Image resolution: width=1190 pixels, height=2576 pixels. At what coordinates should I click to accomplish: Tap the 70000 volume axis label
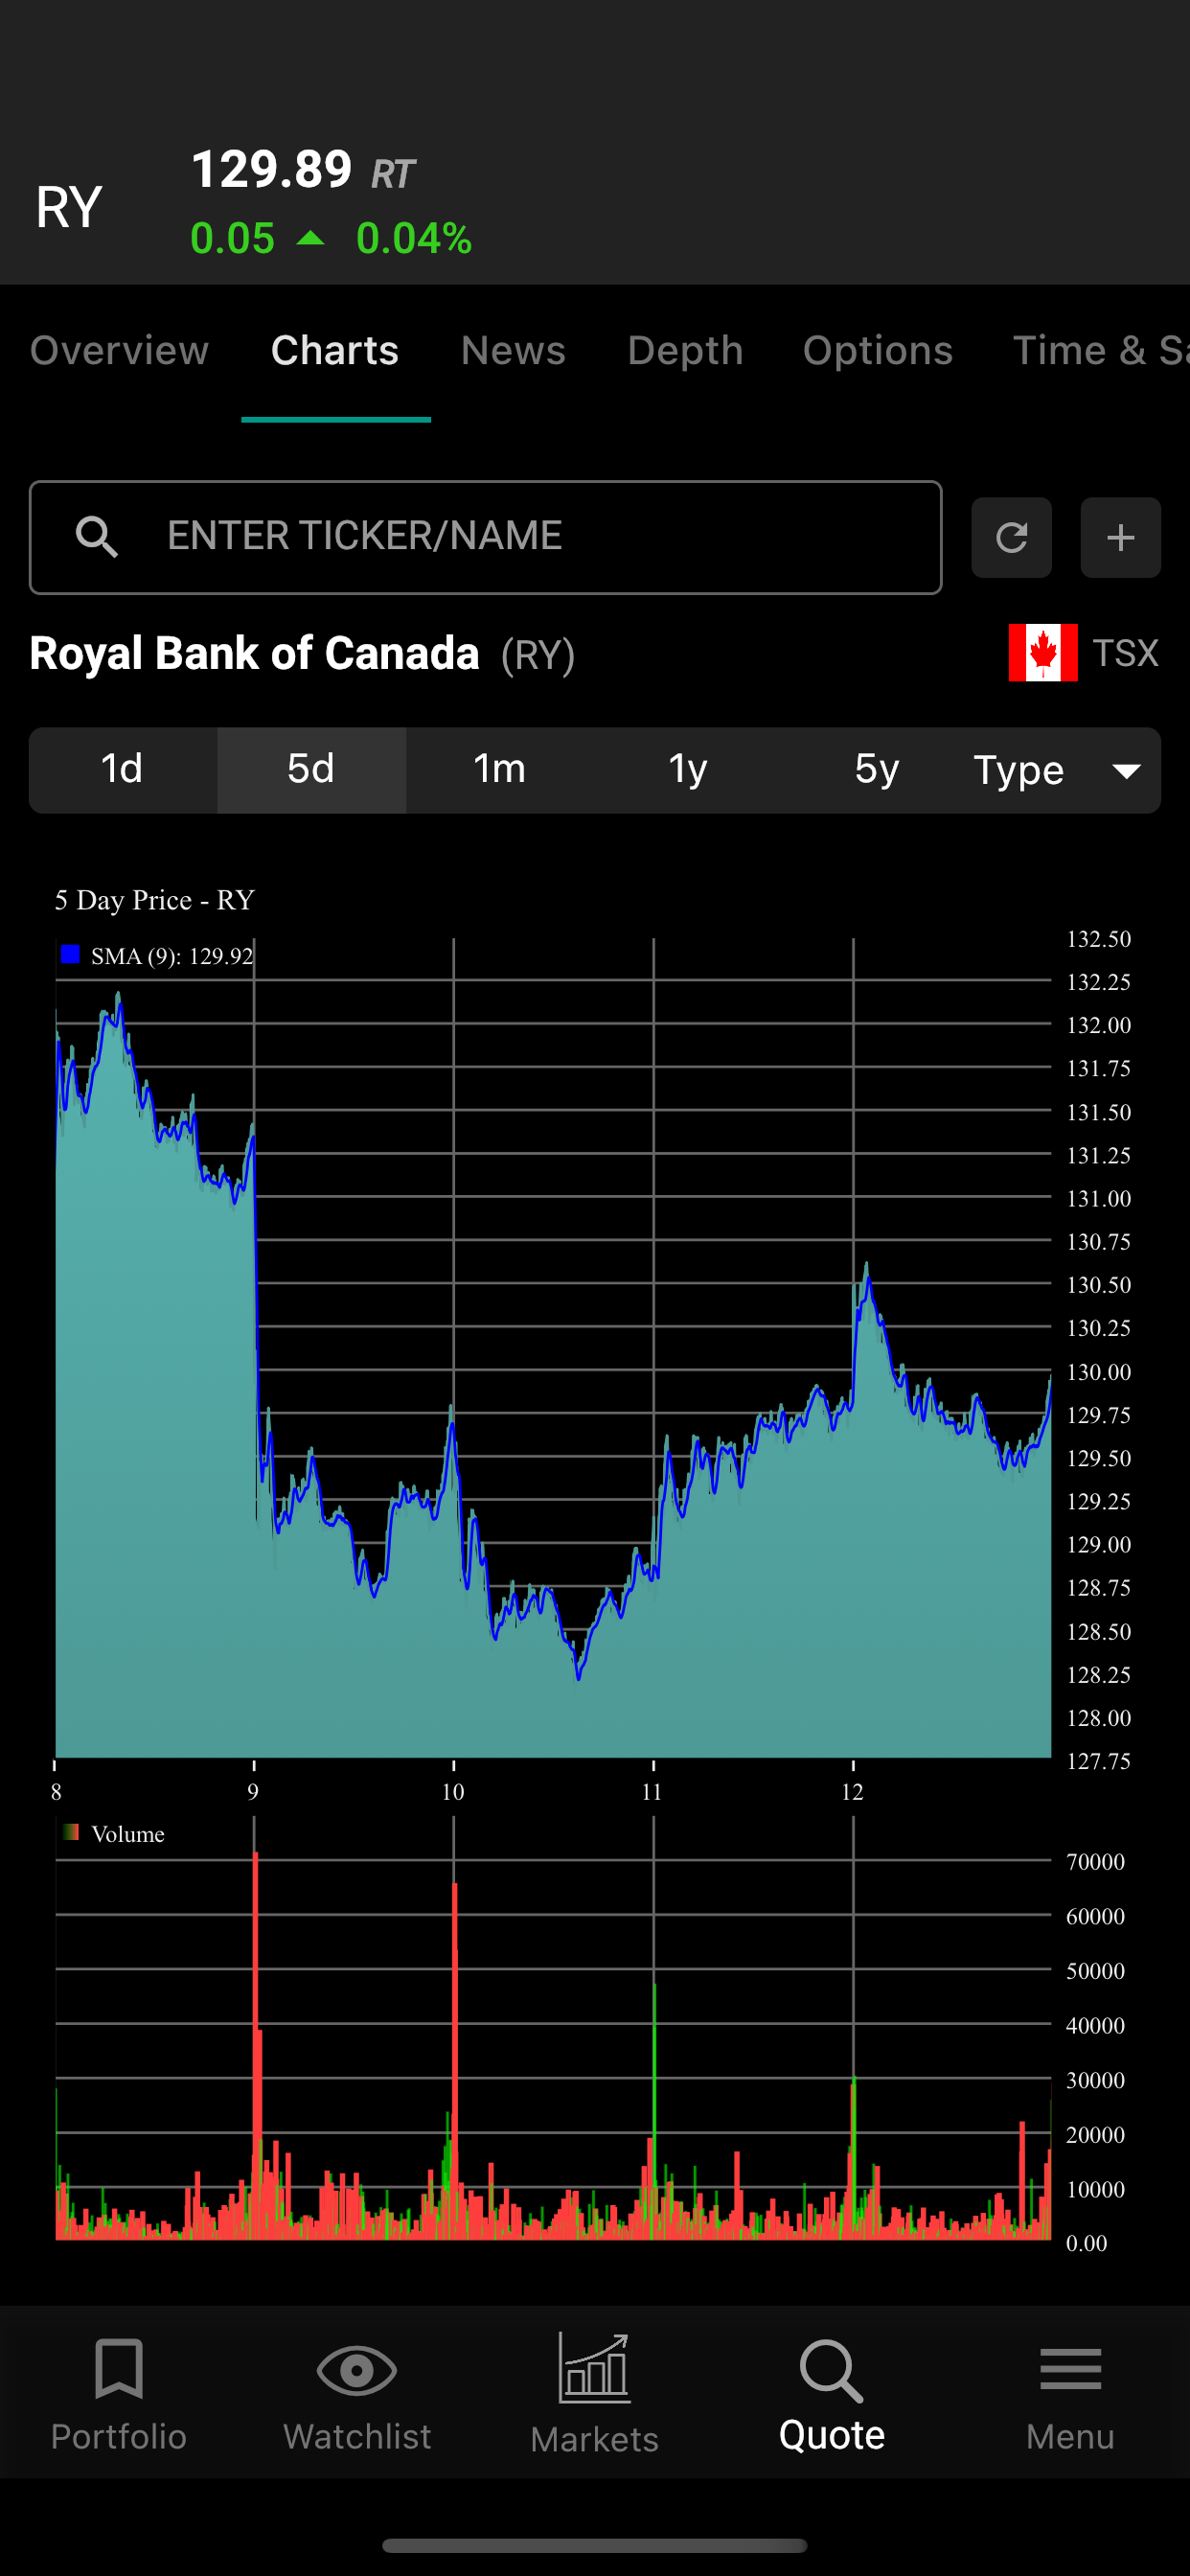pyautogui.click(x=1095, y=1862)
